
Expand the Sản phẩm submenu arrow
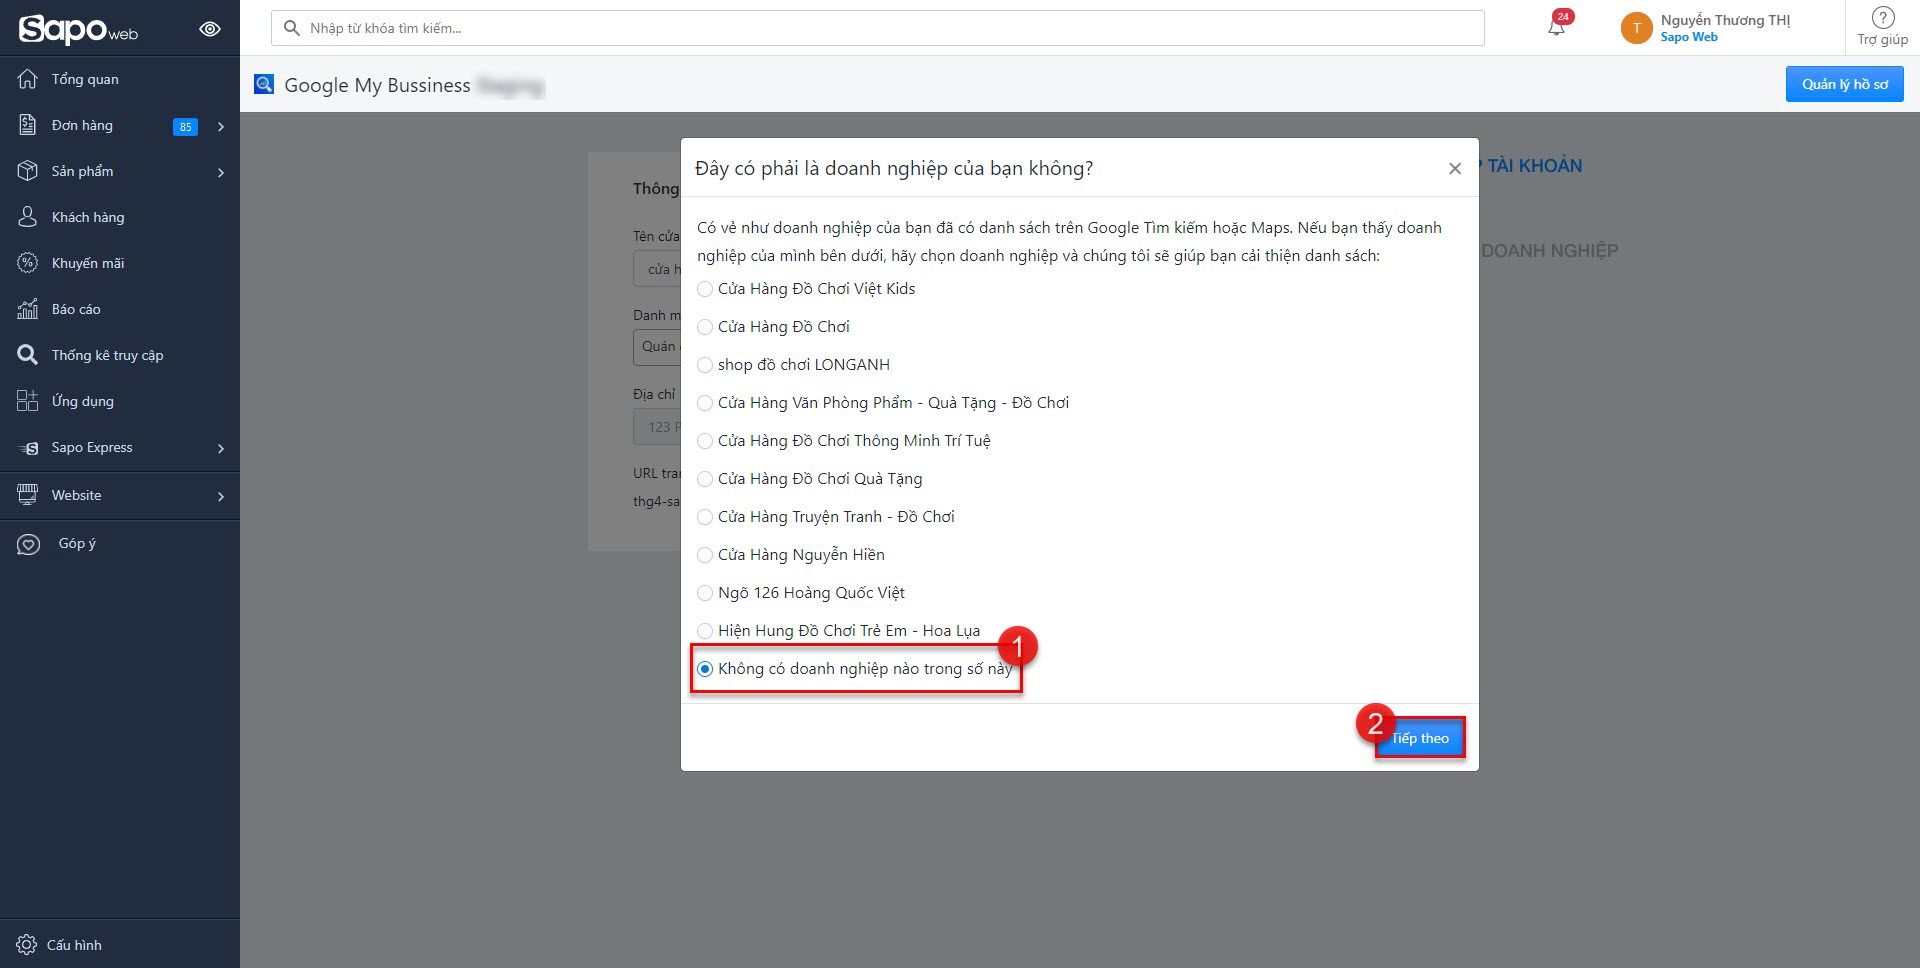point(221,172)
